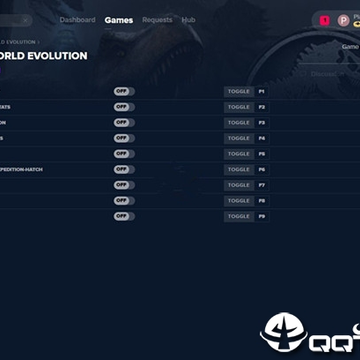Click the TOGGLE button next to F1
360x360 pixels.
239,92
